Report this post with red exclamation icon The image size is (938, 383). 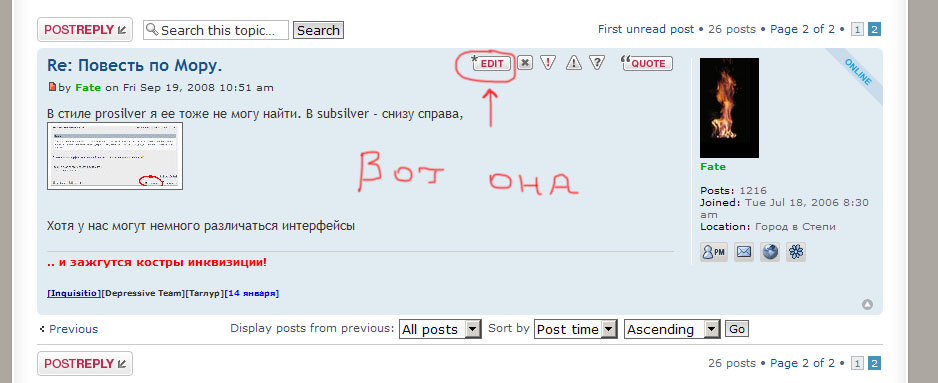[x=548, y=62]
